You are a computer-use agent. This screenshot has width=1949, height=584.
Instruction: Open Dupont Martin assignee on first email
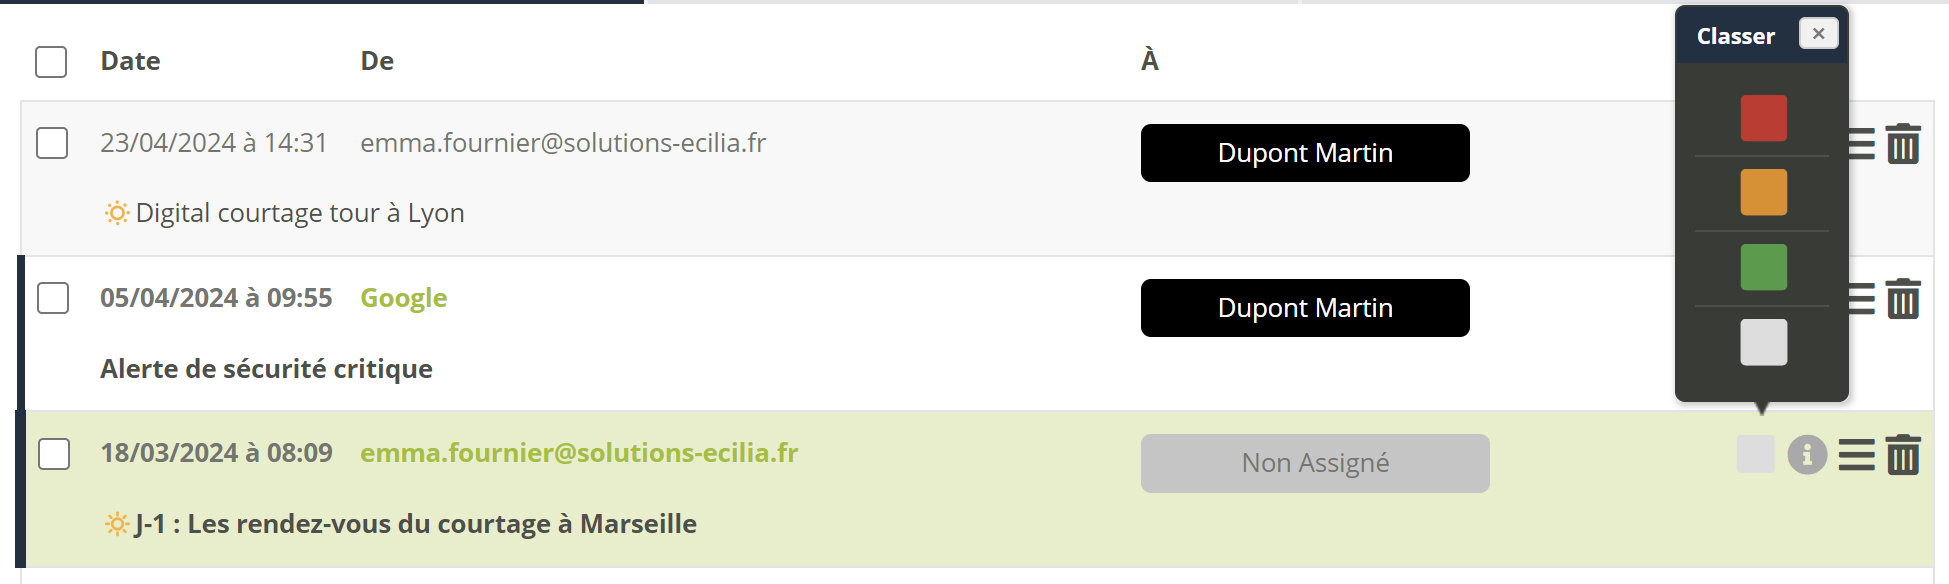[x=1304, y=153]
